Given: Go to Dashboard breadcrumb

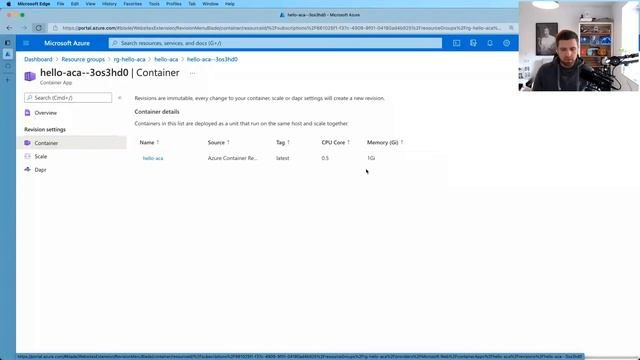Looking at the screenshot, I should tap(38, 59).
